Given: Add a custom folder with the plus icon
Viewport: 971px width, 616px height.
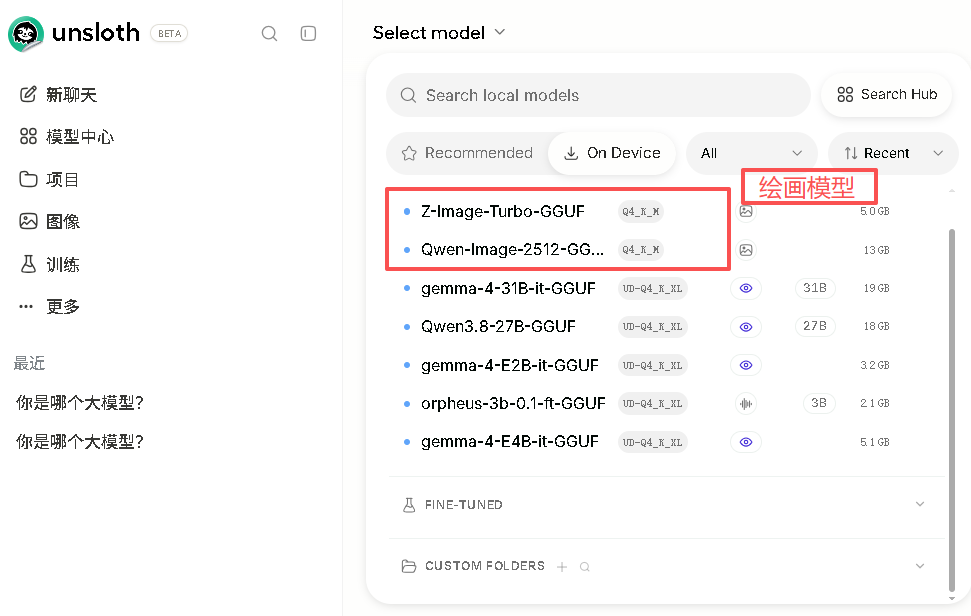Looking at the screenshot, I should [562, 567].
